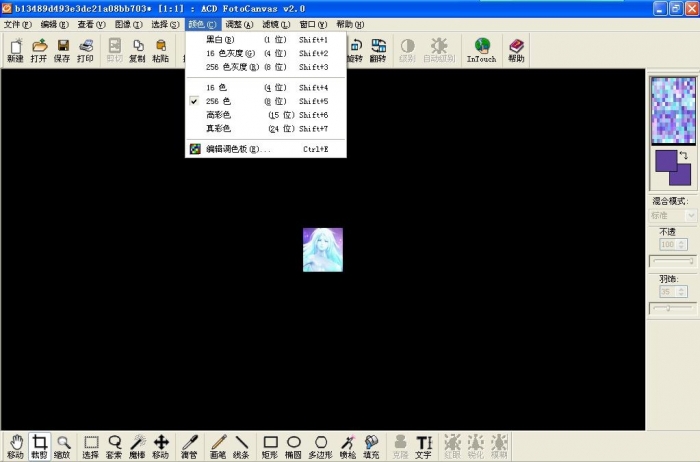Click the 打开 (Open) folder icon

pos(39,50)
